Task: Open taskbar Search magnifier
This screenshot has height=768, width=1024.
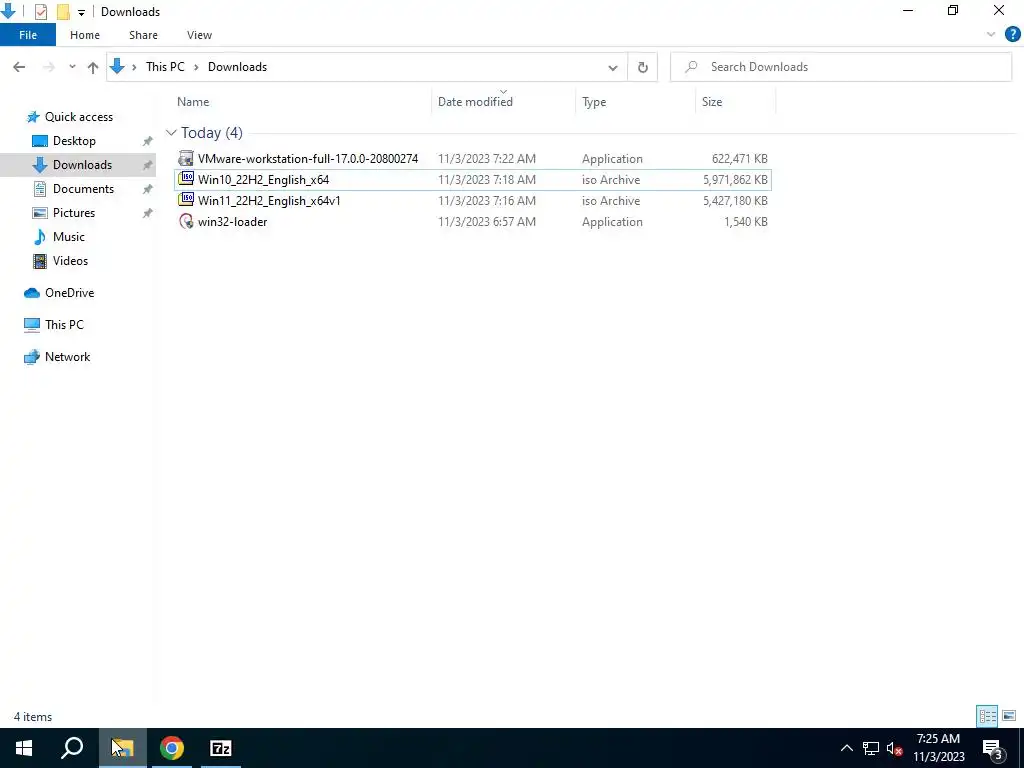Action: tap(72, 748)
